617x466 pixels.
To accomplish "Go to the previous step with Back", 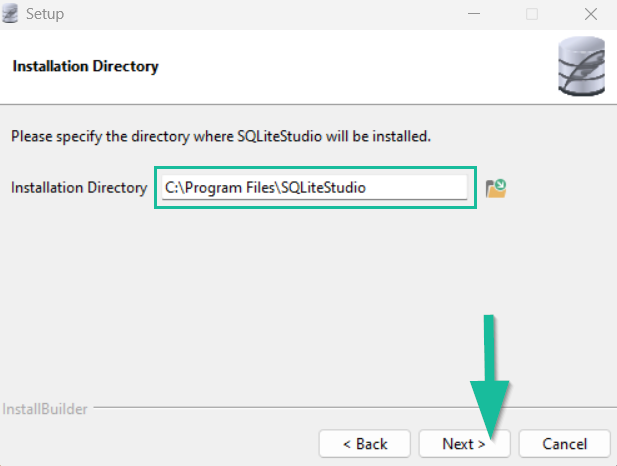I will coord(364,443).
